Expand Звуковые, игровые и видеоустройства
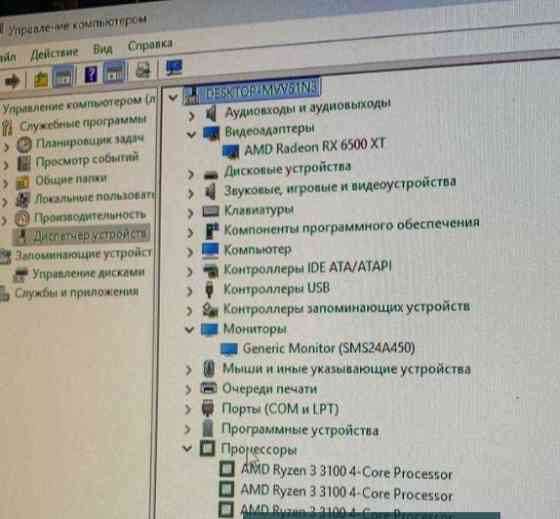The height and width of the screenshot is (519, 560). pos(190,194)
